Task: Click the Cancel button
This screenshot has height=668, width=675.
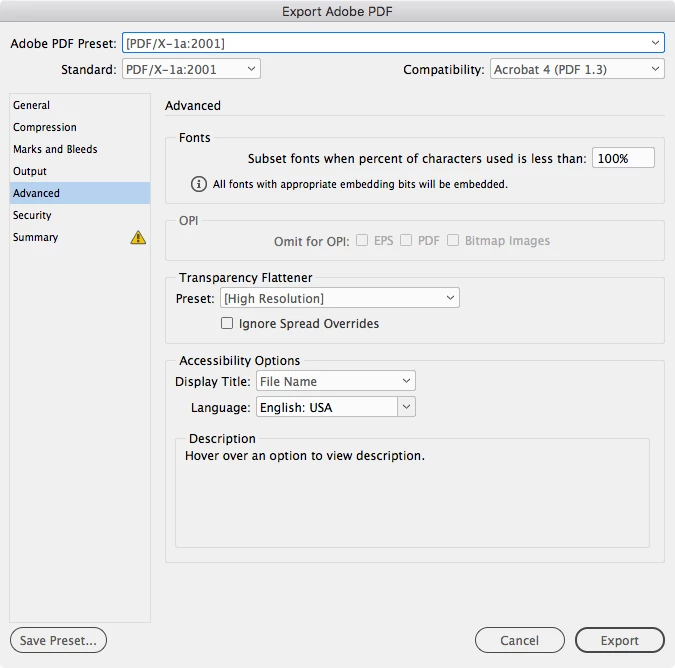Action: [x=520, y=640]
